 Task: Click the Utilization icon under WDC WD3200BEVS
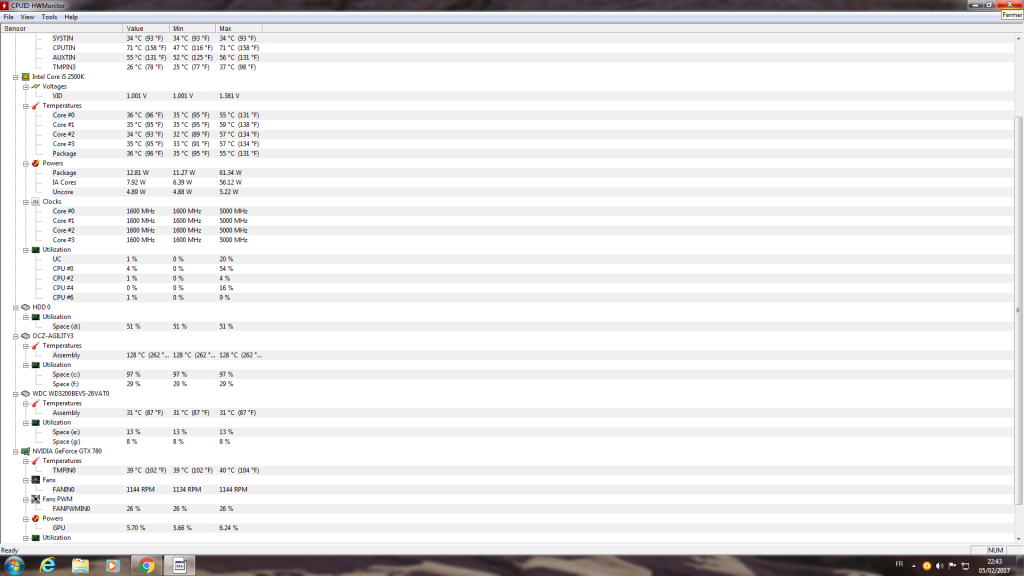[x=36, y=423]
